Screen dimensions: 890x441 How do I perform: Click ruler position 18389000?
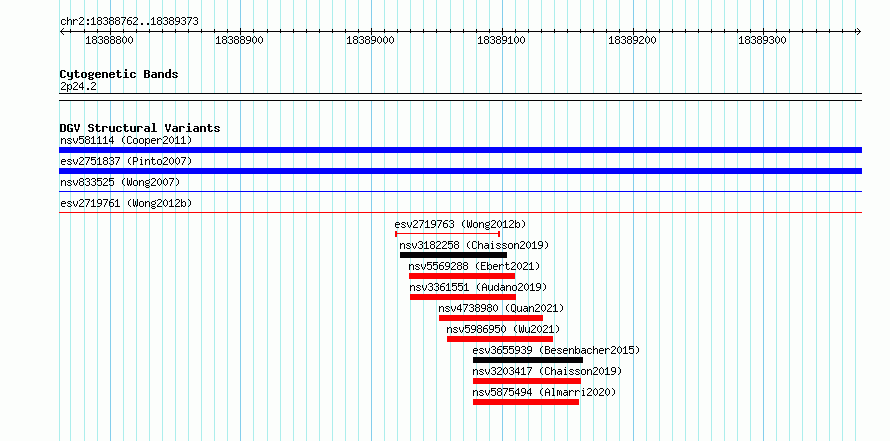click(x=370, y=40)
